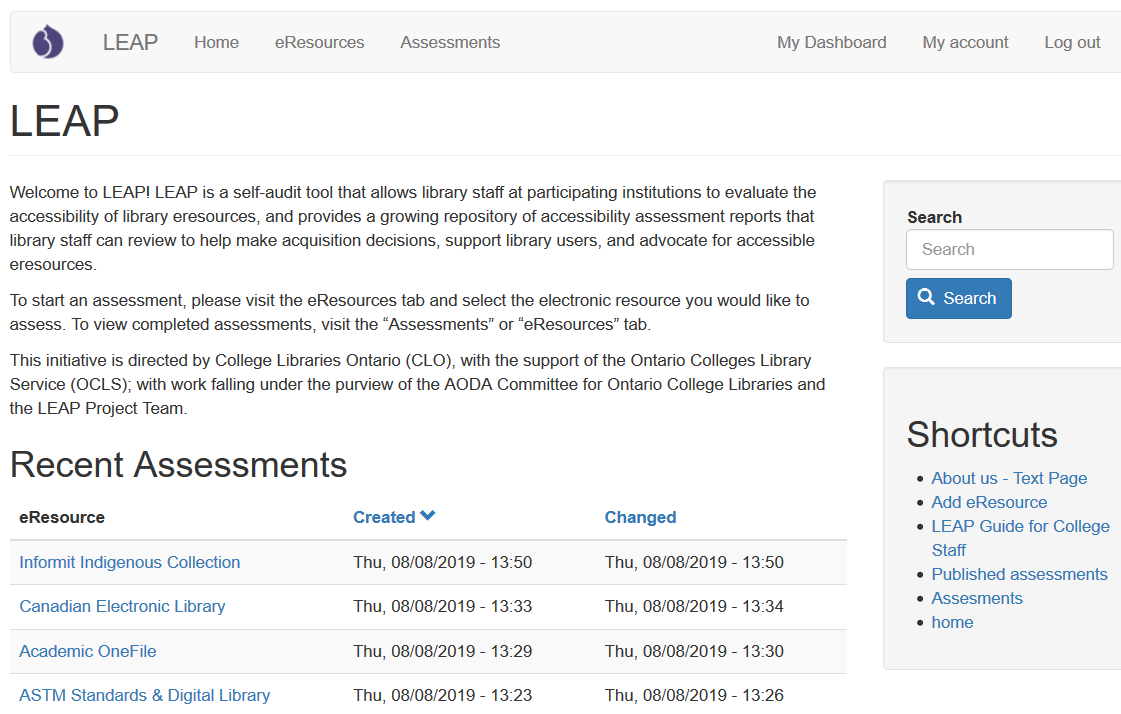Open LEAP Guide for College Staff
Image resolution: width=1121 pixels, height=714 pixels.
(1020, 526)
